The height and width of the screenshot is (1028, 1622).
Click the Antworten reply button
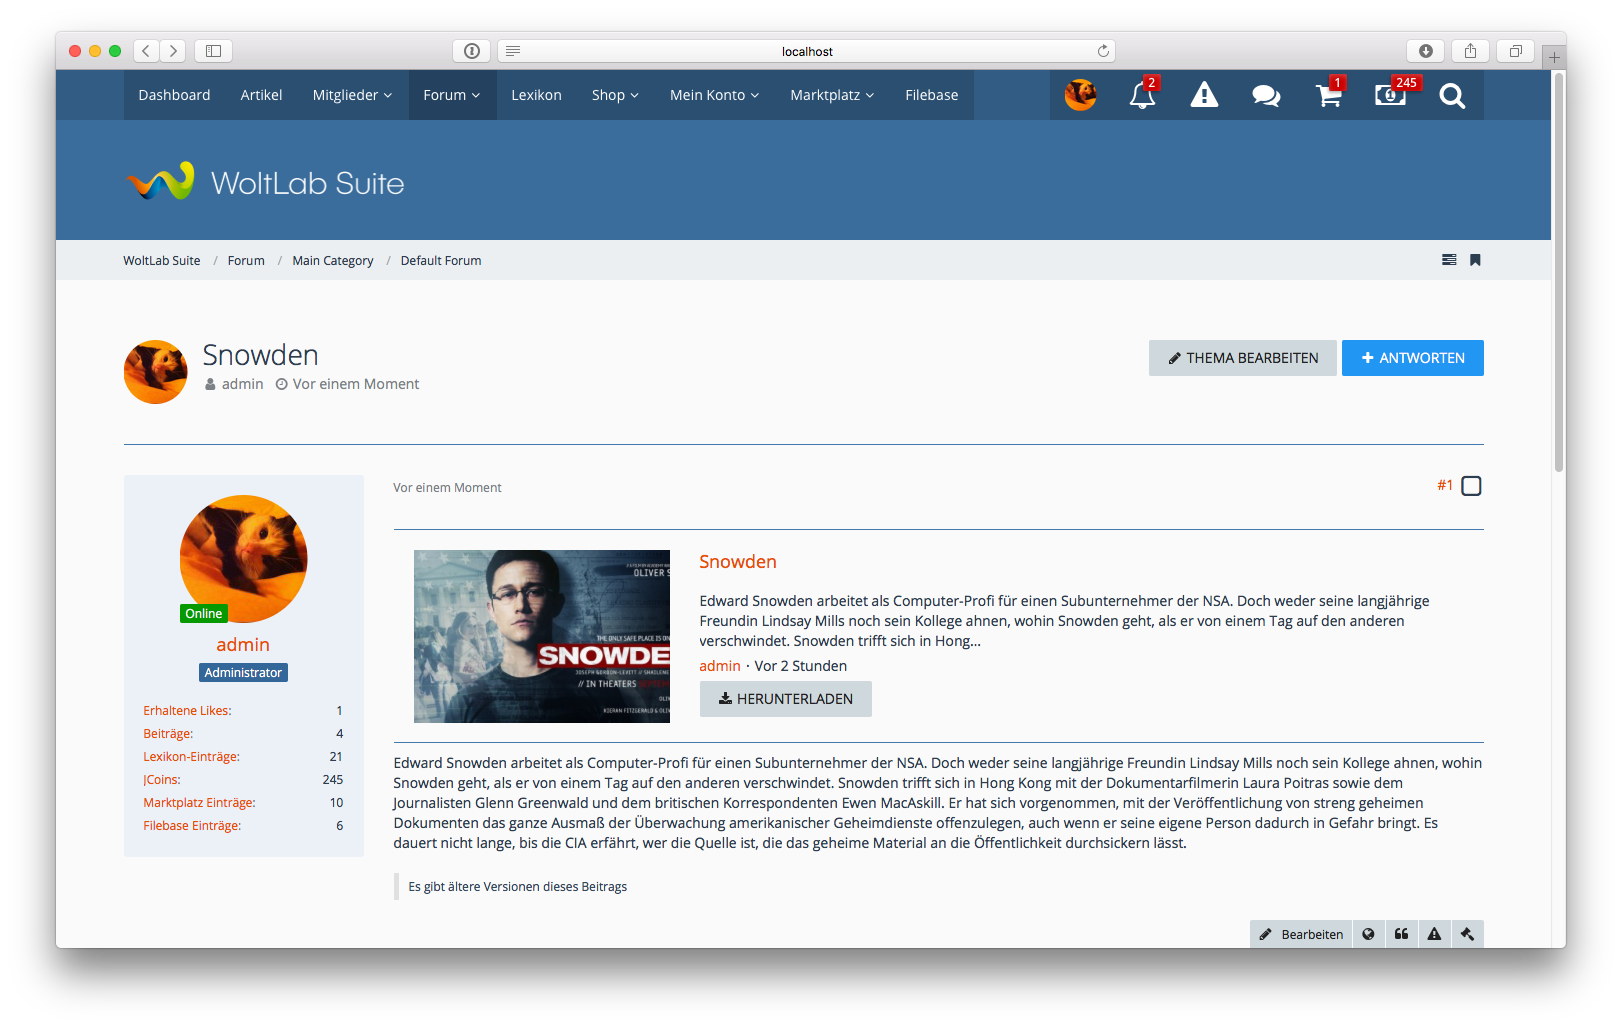click(1412, 358)
